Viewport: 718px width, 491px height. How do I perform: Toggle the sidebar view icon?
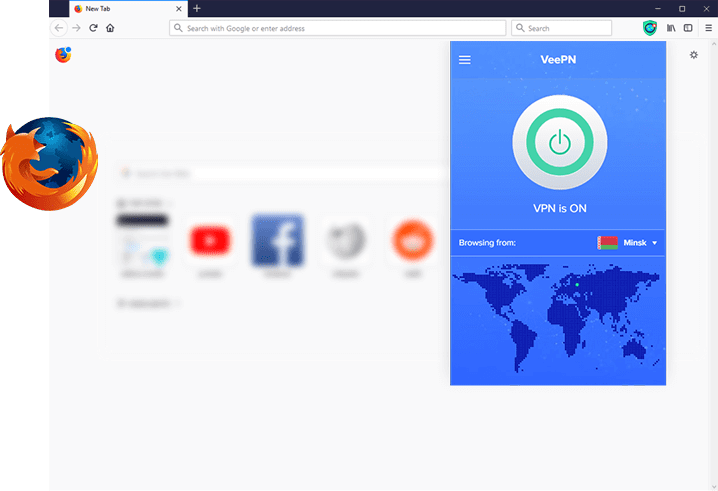[x=688, y=28]
